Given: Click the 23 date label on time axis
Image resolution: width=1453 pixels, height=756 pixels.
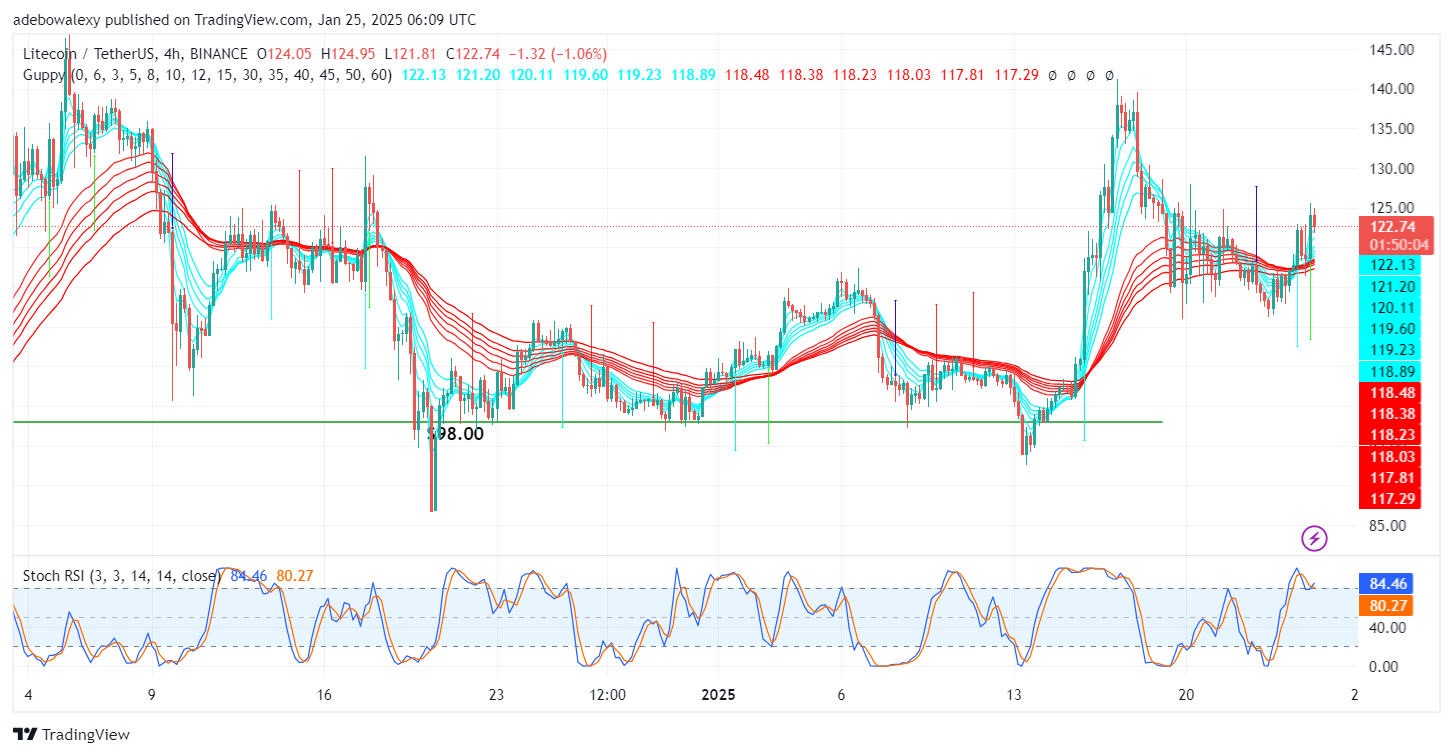Looking at the screenshot, I should 496,695.
